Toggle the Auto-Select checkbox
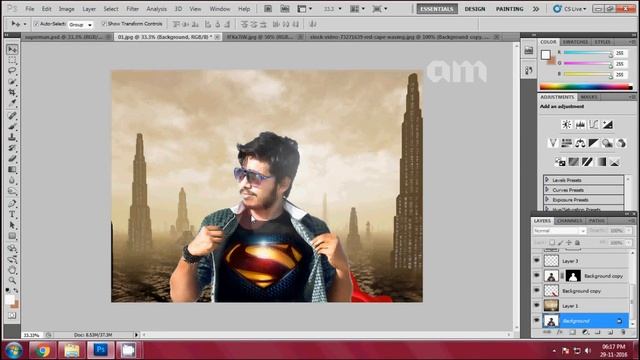 (36, 24)
